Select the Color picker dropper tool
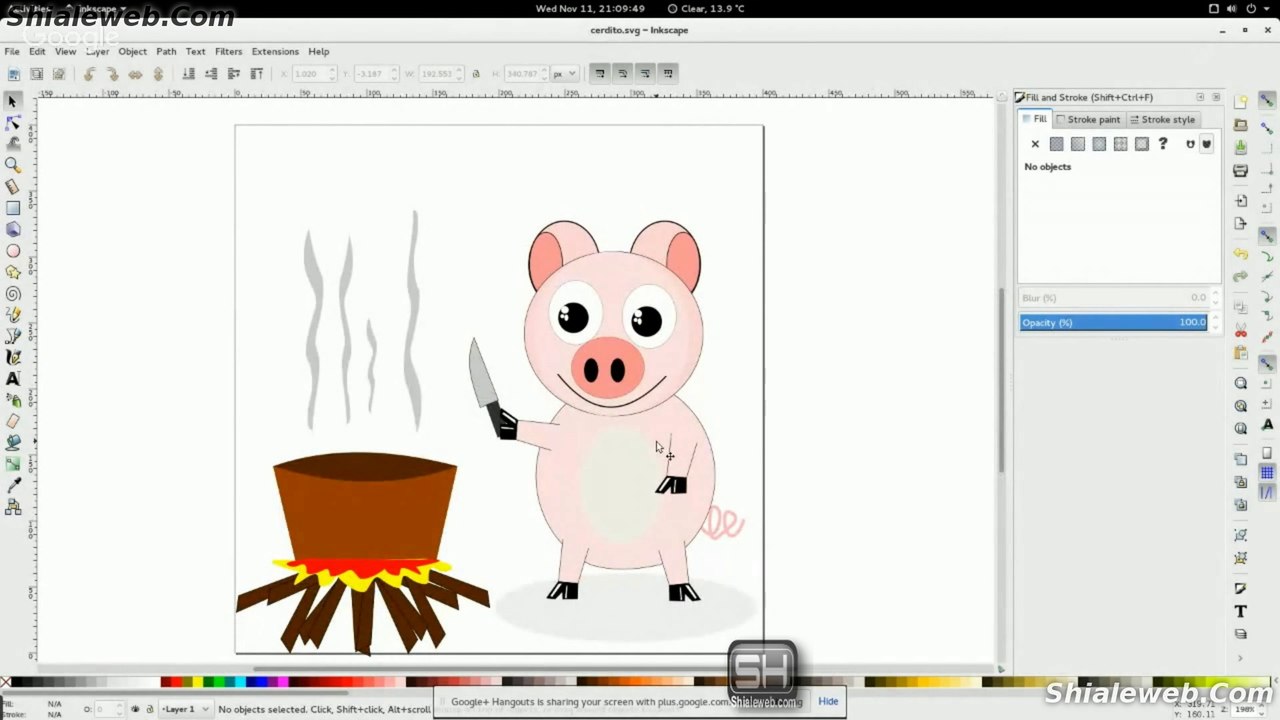This screenshot has height=720, width=1280. click(13, 485)
